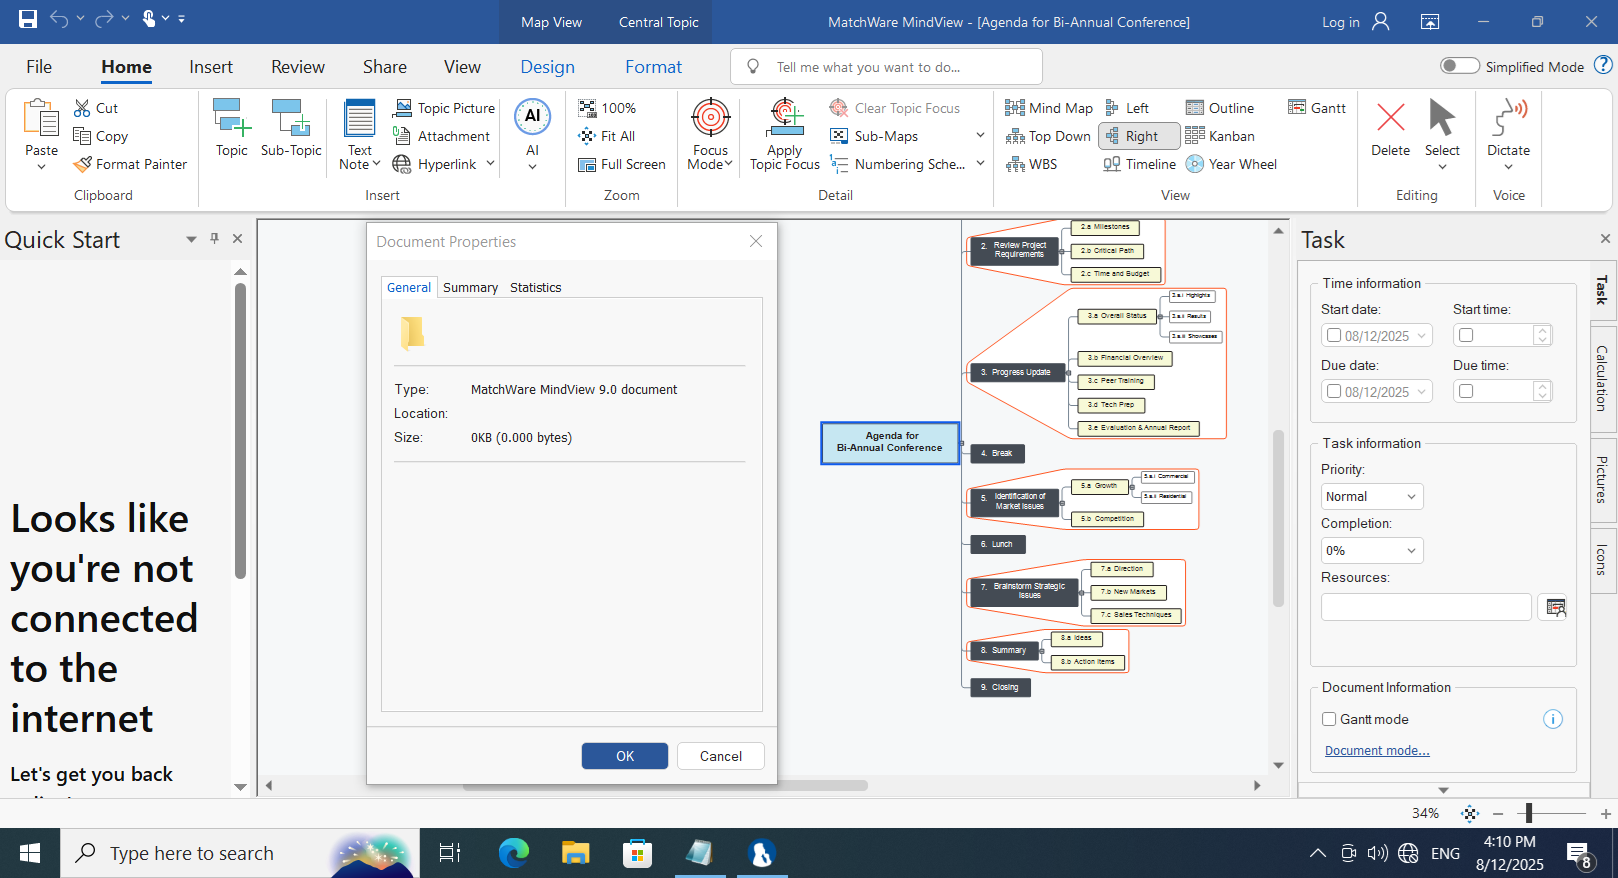This screenshot has height=878, width=1618.
Task: Check the Start date checkbox
Action: click(x=1334, y=336)
